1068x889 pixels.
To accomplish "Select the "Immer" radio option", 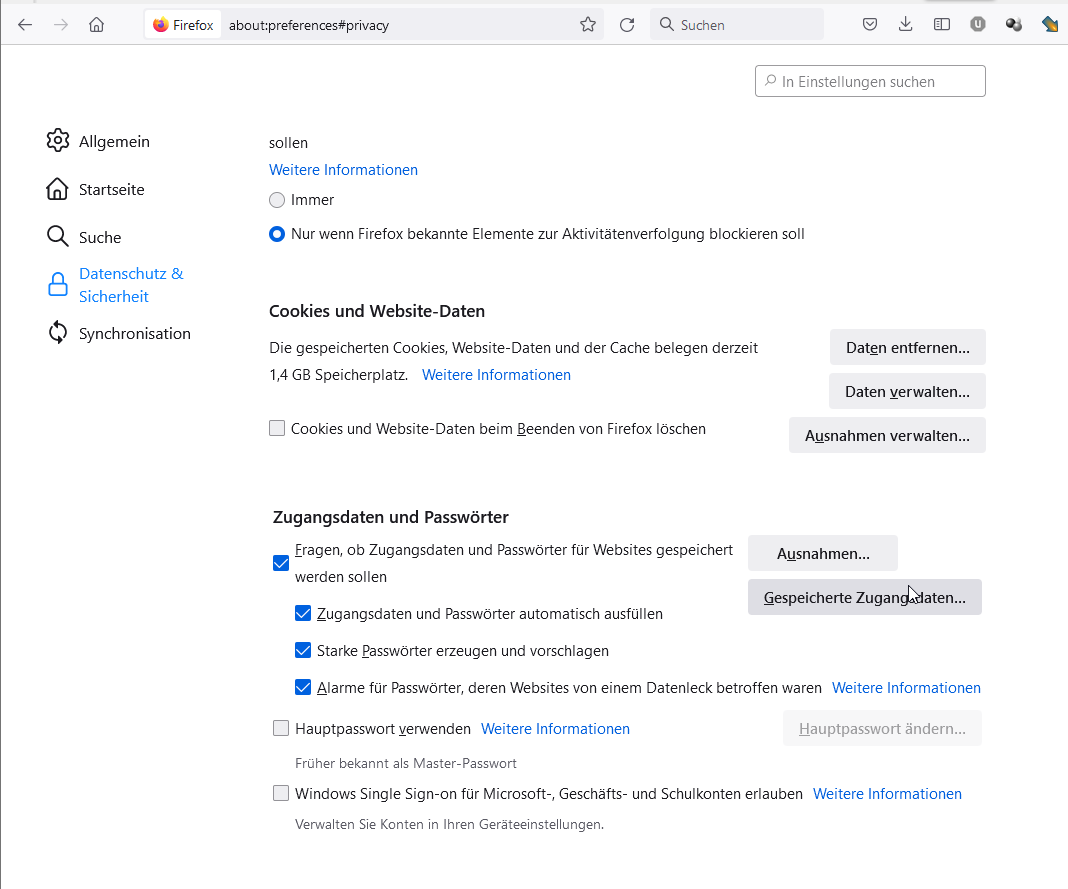I will (x=277, y=200).
